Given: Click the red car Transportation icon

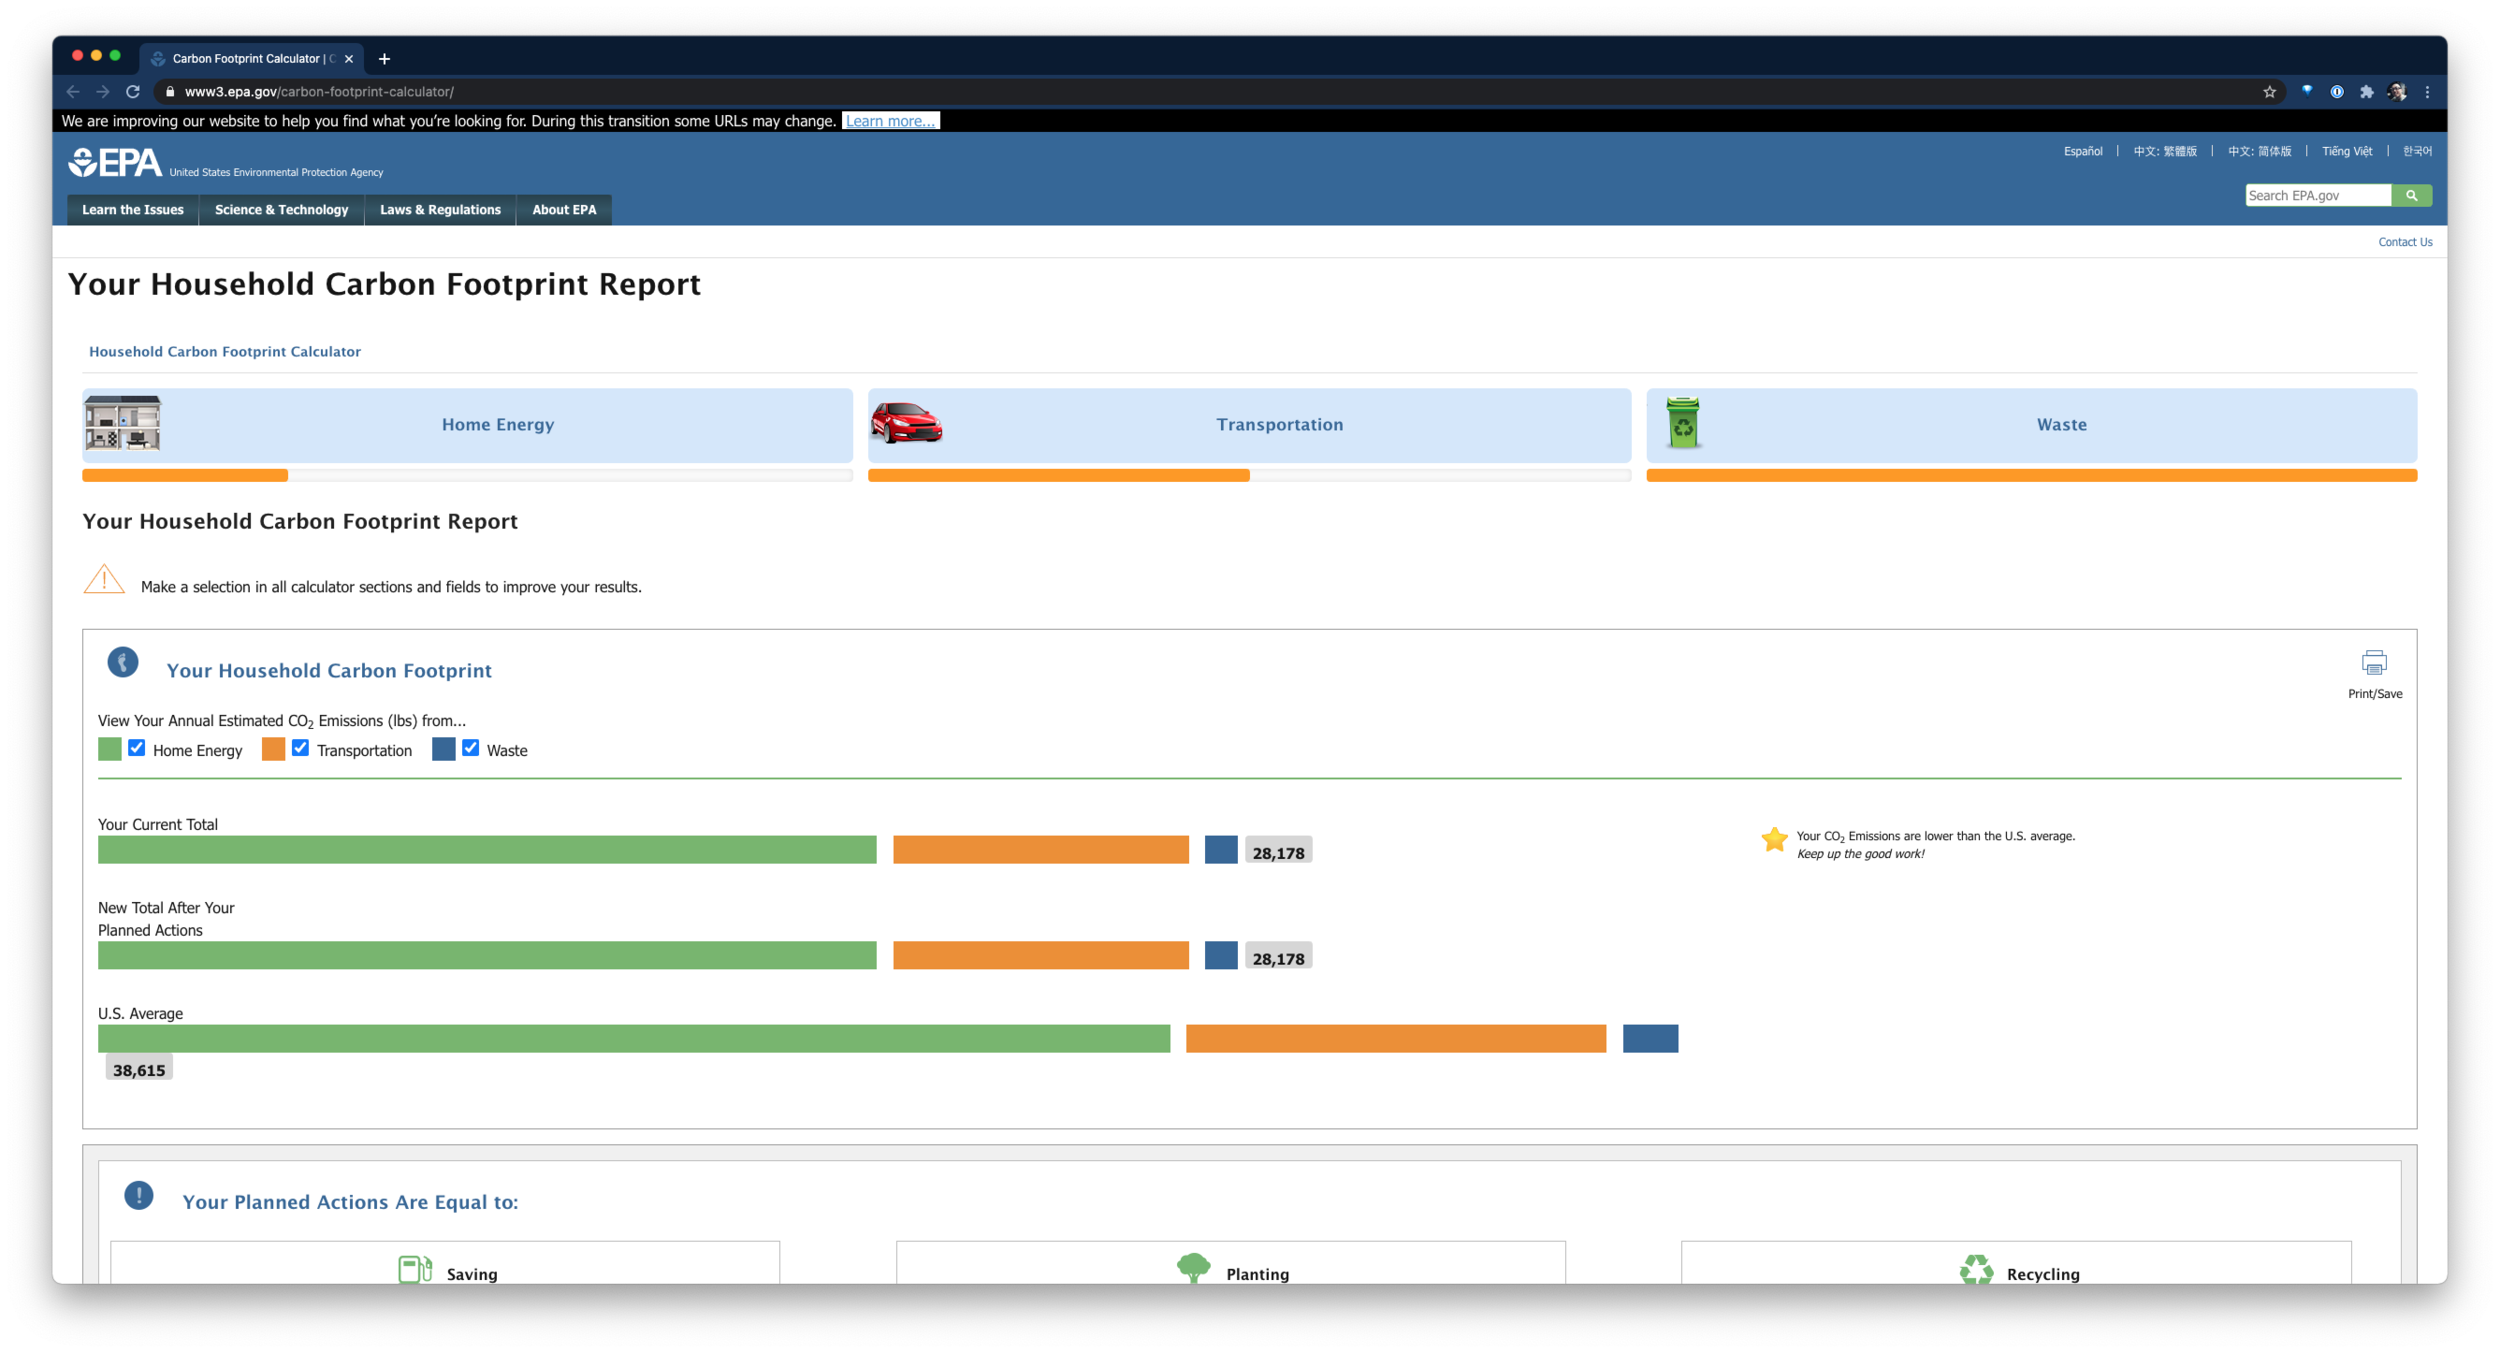Looking at the screenshot, I should (x=905, y=423).
